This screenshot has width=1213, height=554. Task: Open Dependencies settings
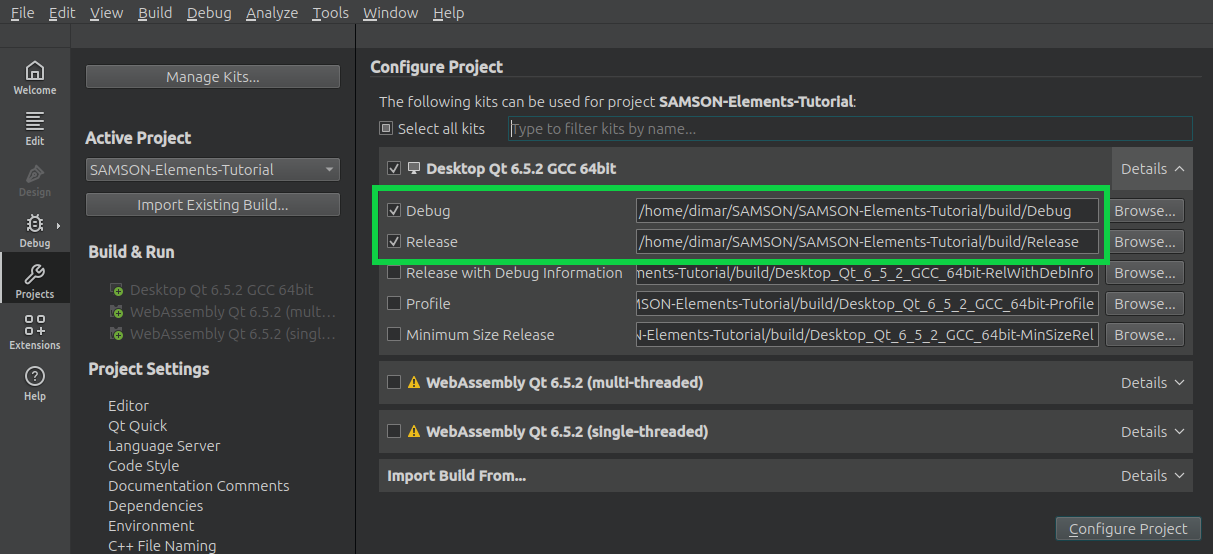(156, 506)
